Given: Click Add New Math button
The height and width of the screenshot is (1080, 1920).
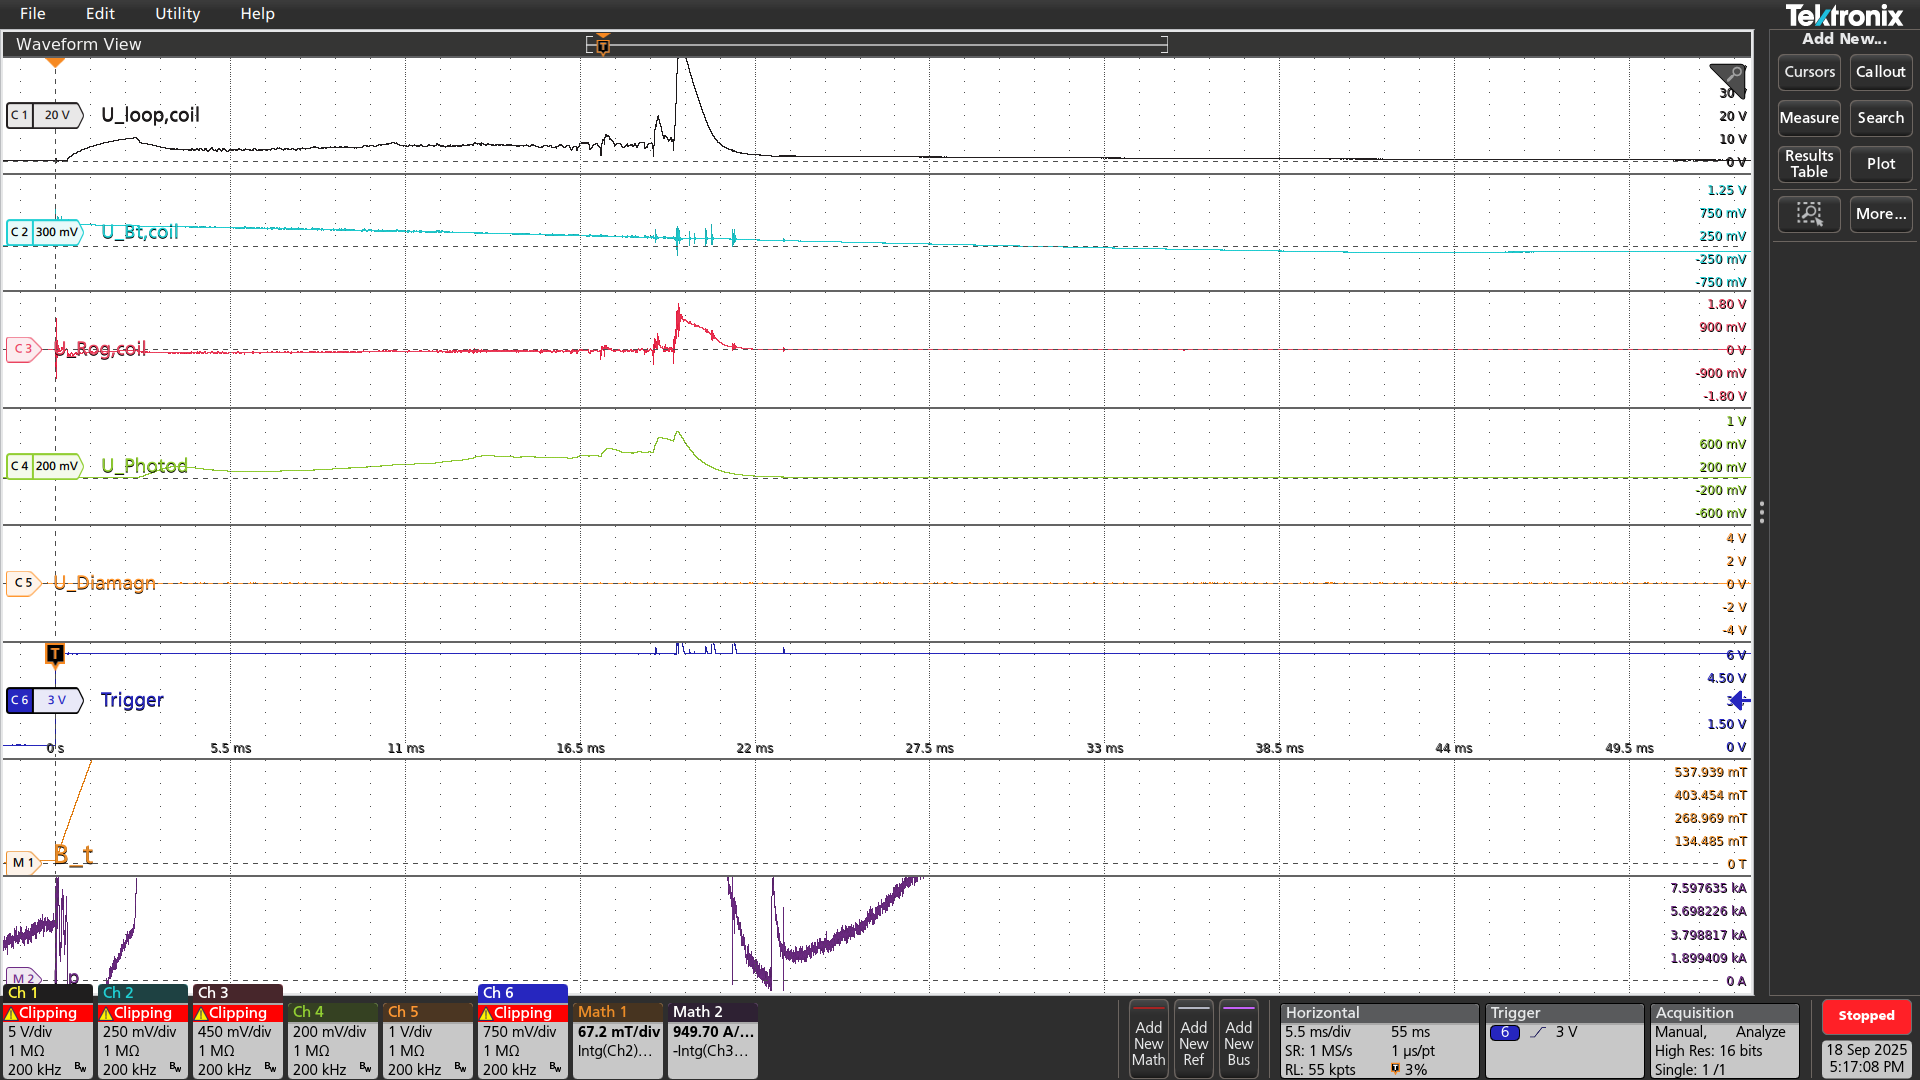Looking at the screenshot, I should (1148, 1040).
